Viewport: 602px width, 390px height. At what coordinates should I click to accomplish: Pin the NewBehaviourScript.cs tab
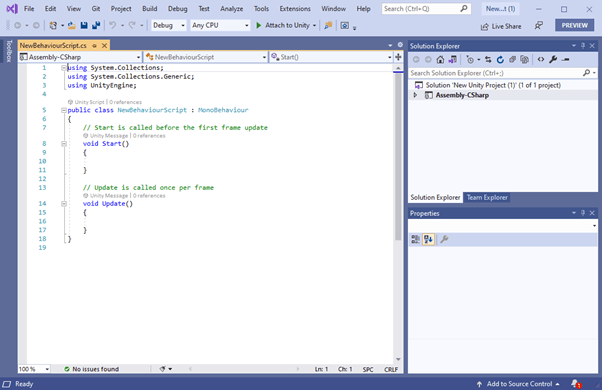[x=94, y=46]
